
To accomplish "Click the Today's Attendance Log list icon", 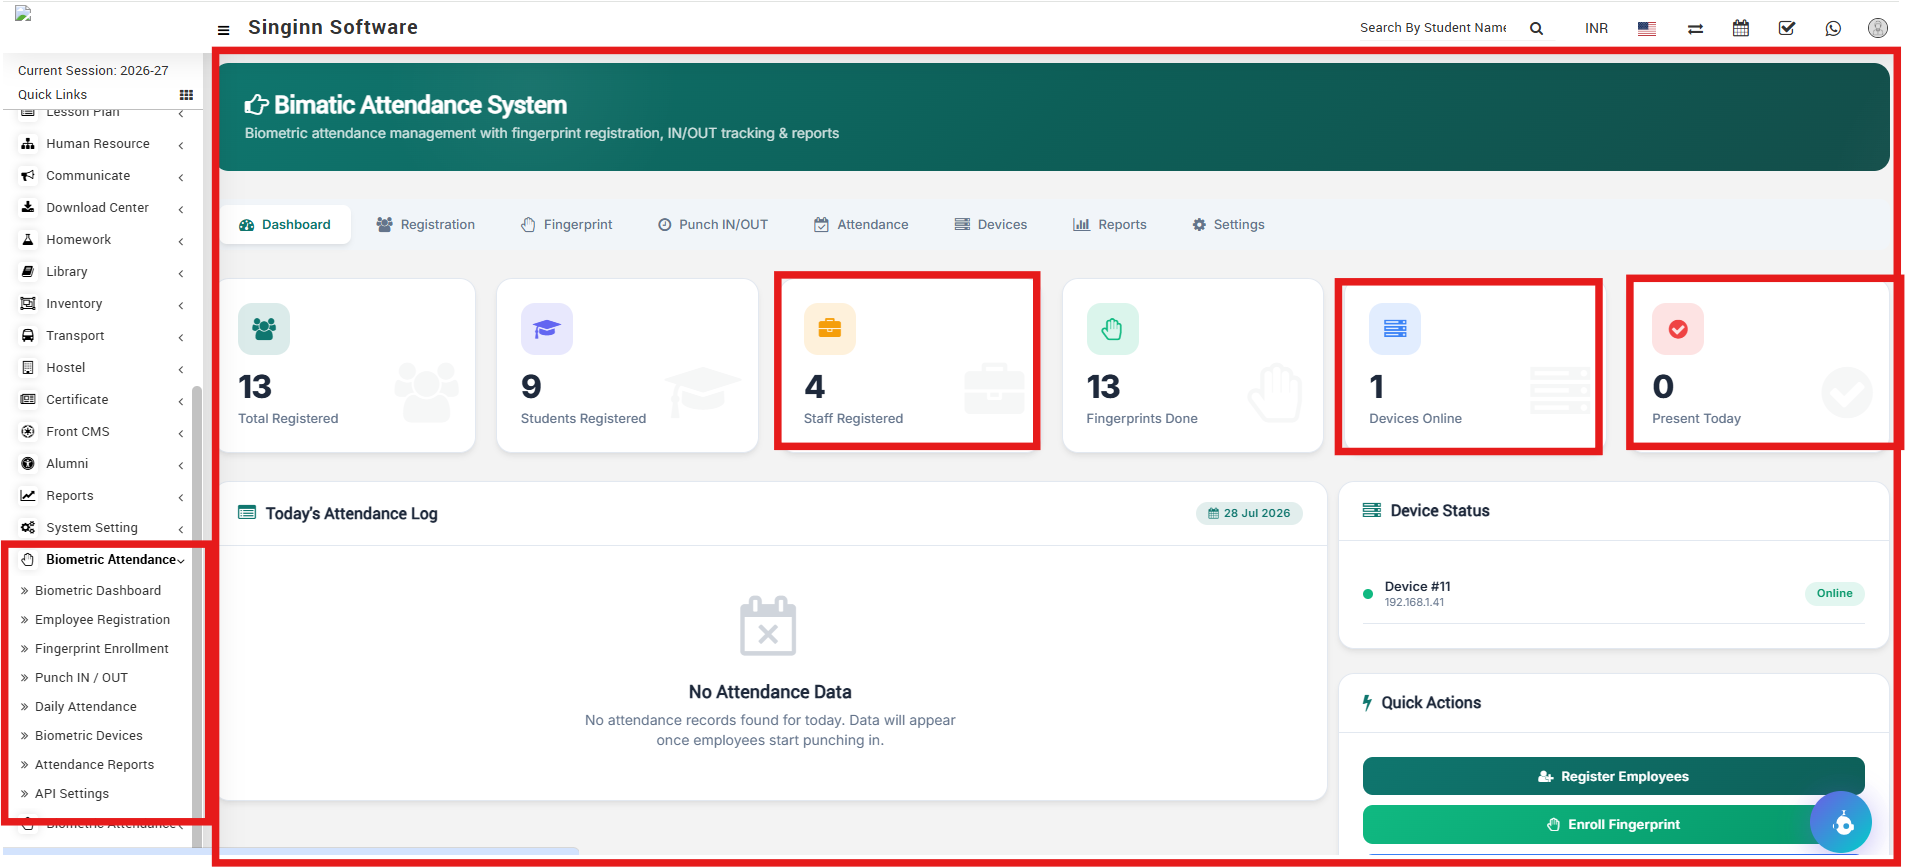I will 247,513.
